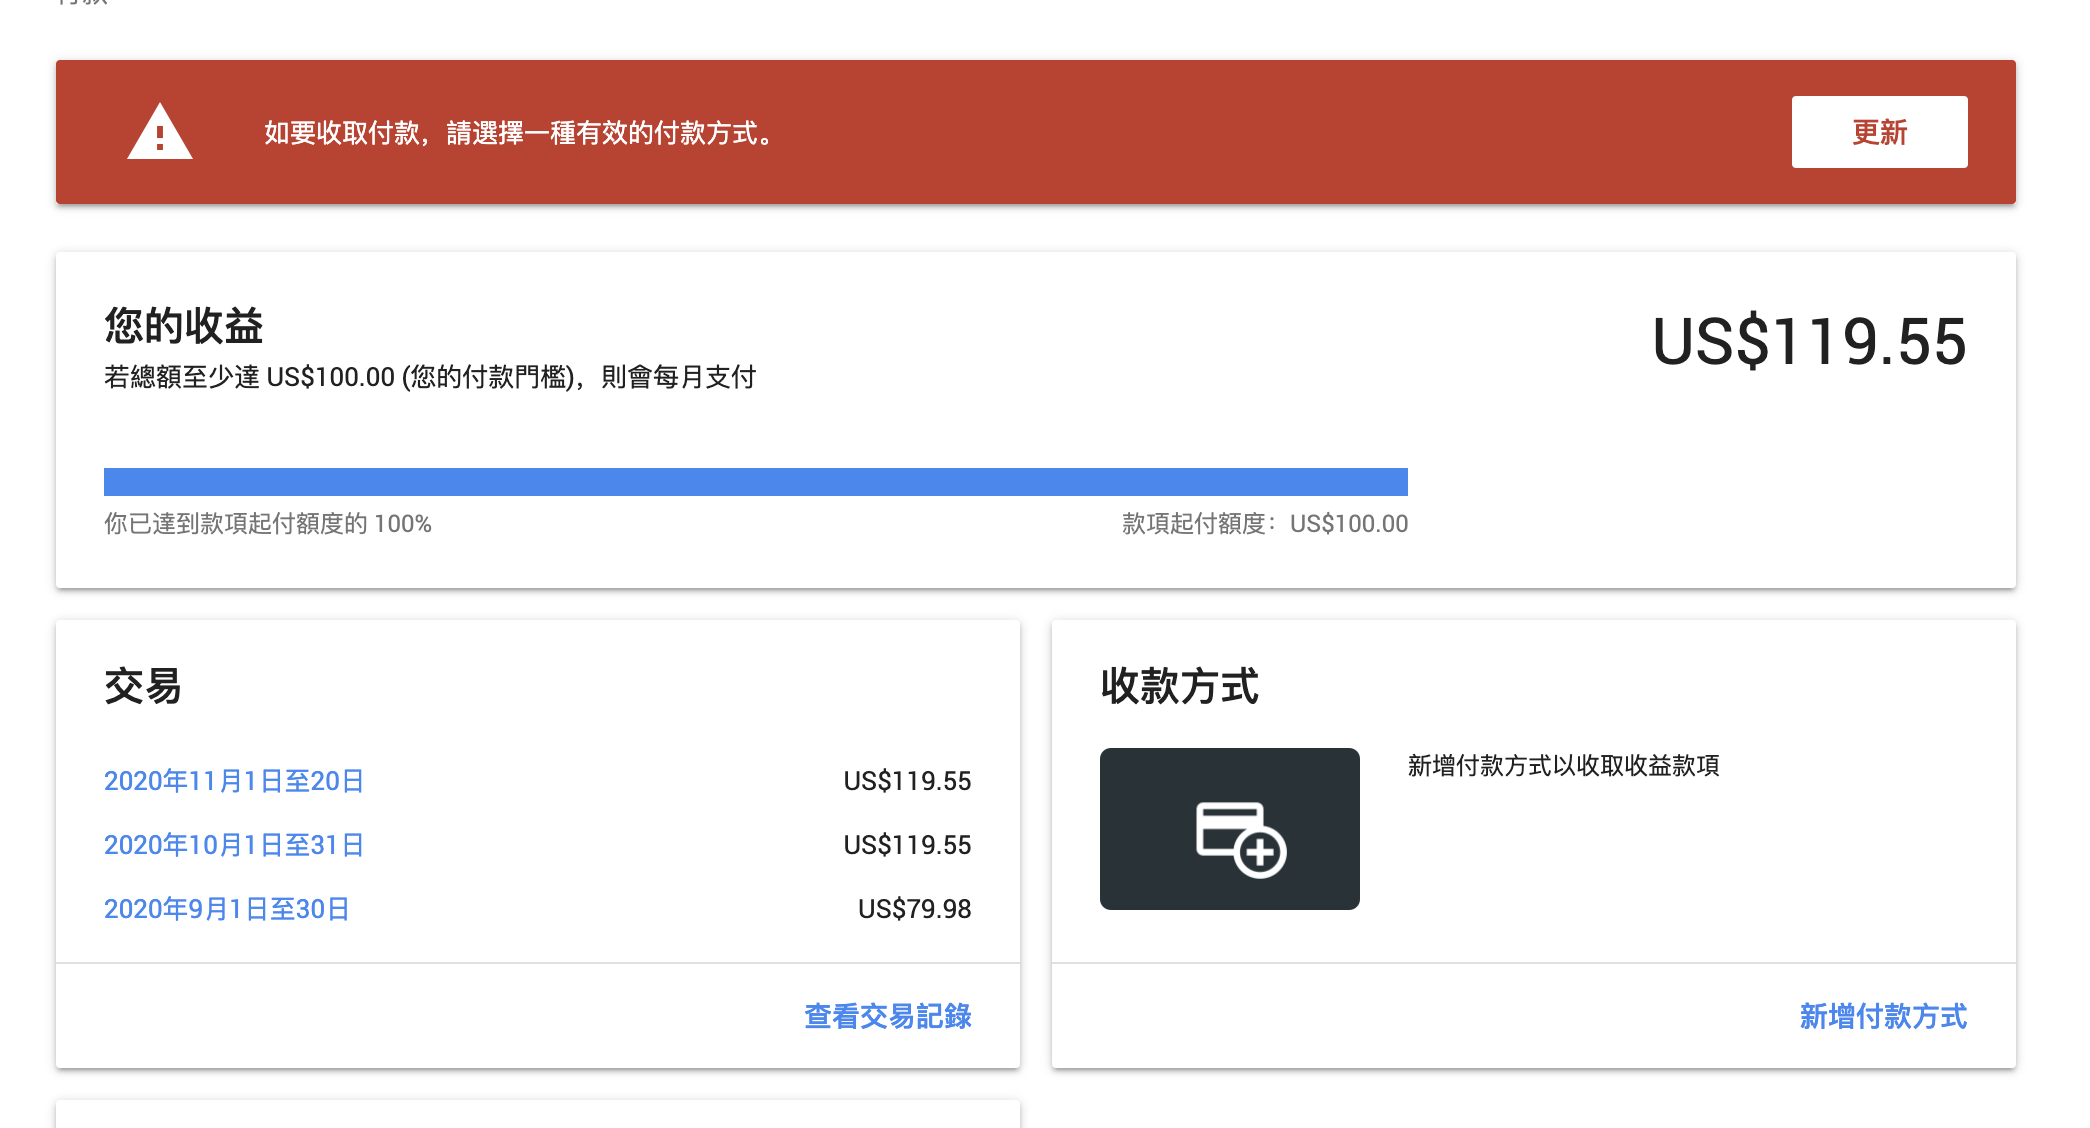Click the 100% threshold progress text
2090x1128 pixels.
[268, 523]
